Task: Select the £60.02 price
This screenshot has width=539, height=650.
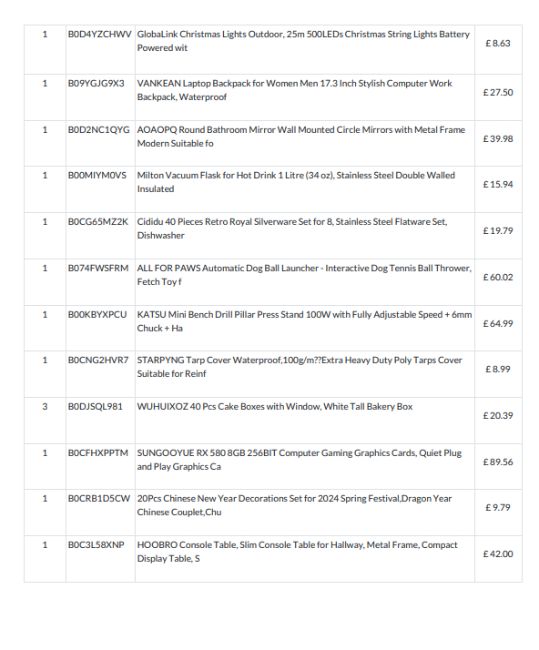Action: click(x=498, y=277)
